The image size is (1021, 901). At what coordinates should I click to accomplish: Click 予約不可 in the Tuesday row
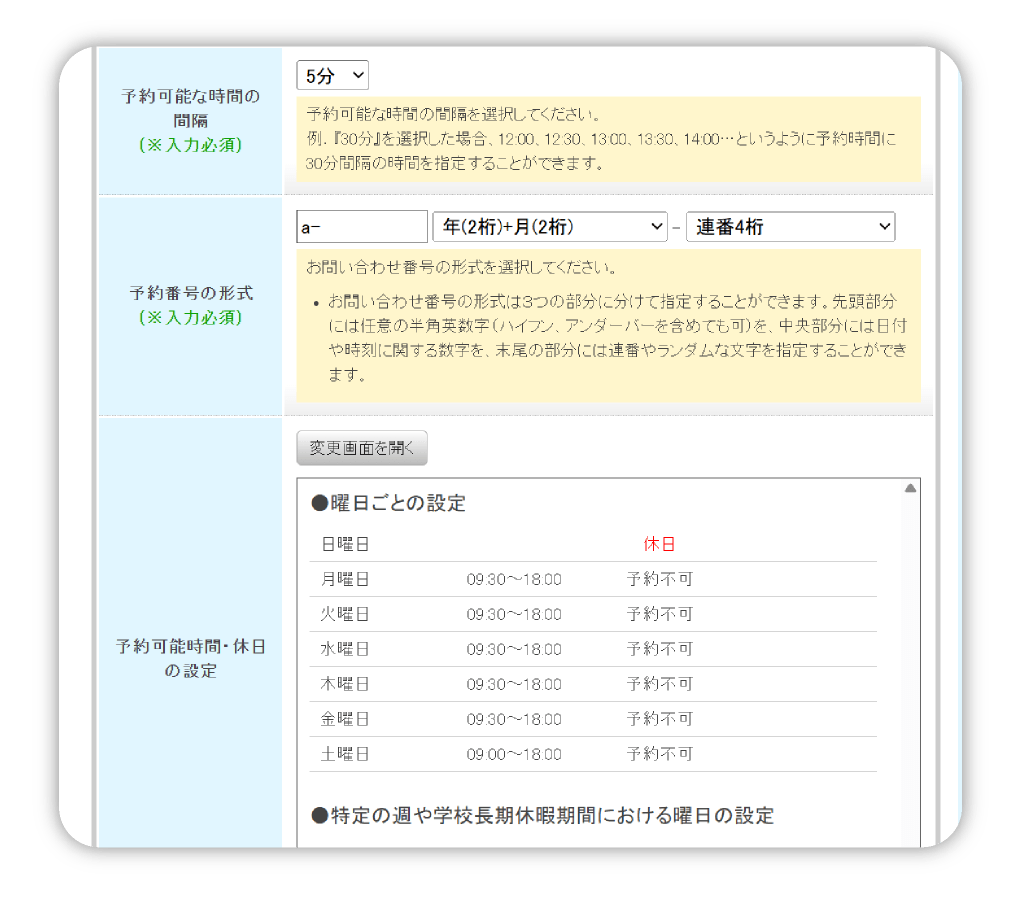coord(660,615)
